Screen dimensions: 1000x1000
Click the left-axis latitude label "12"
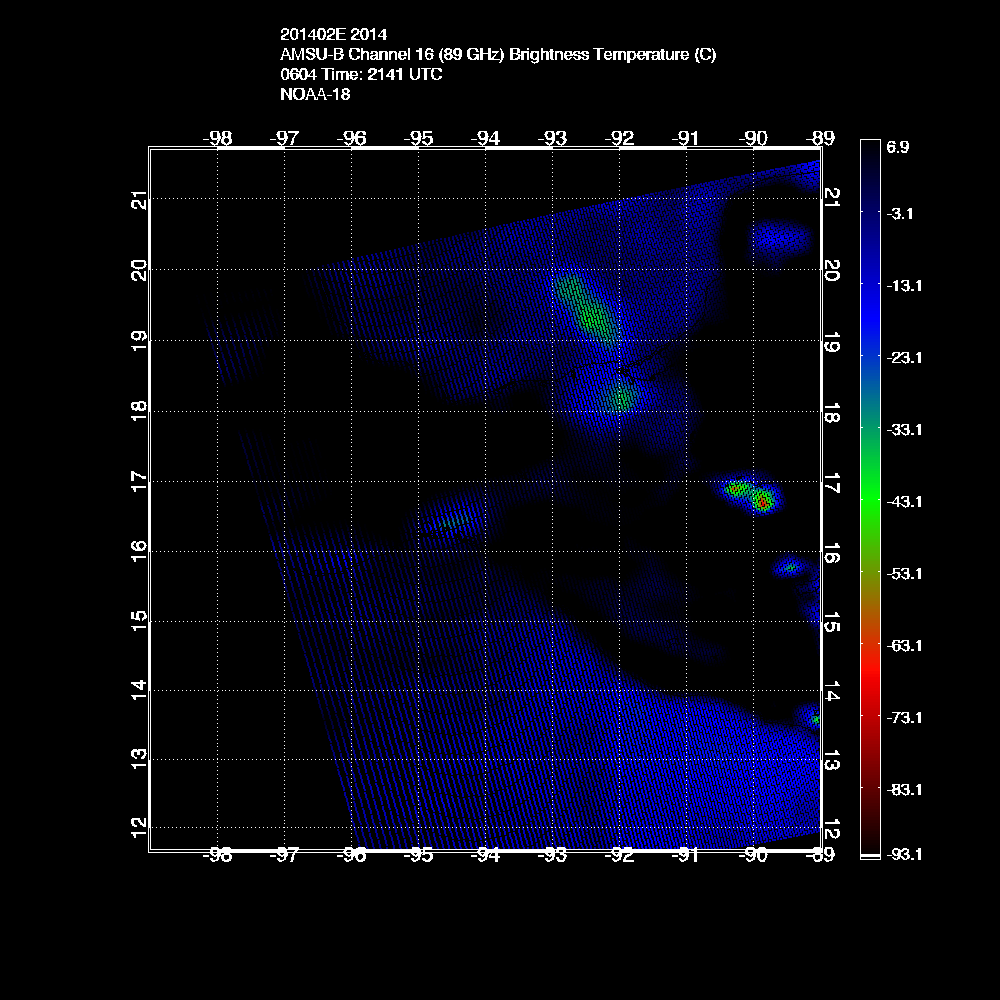coord(139,827)
